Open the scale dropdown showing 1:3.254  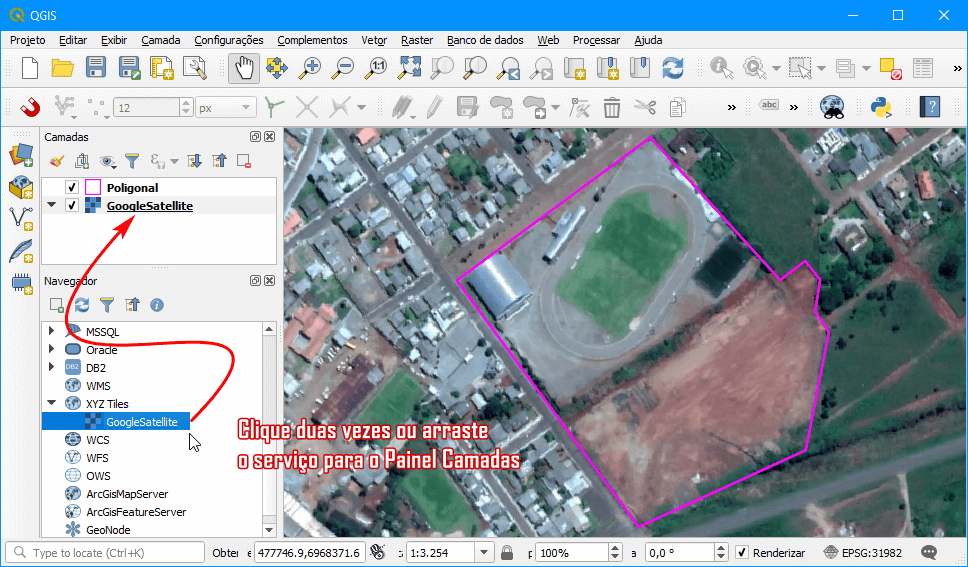point(485,553)
